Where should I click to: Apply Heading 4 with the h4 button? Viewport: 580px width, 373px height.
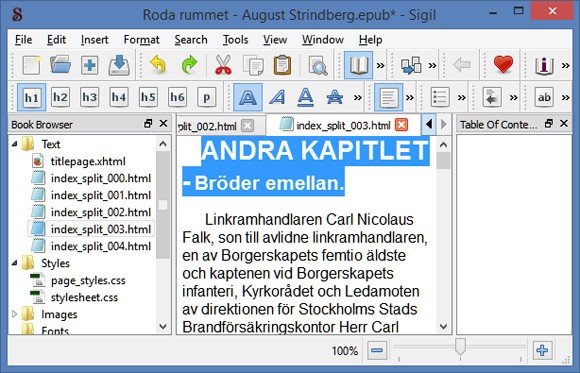click(119, 98)
